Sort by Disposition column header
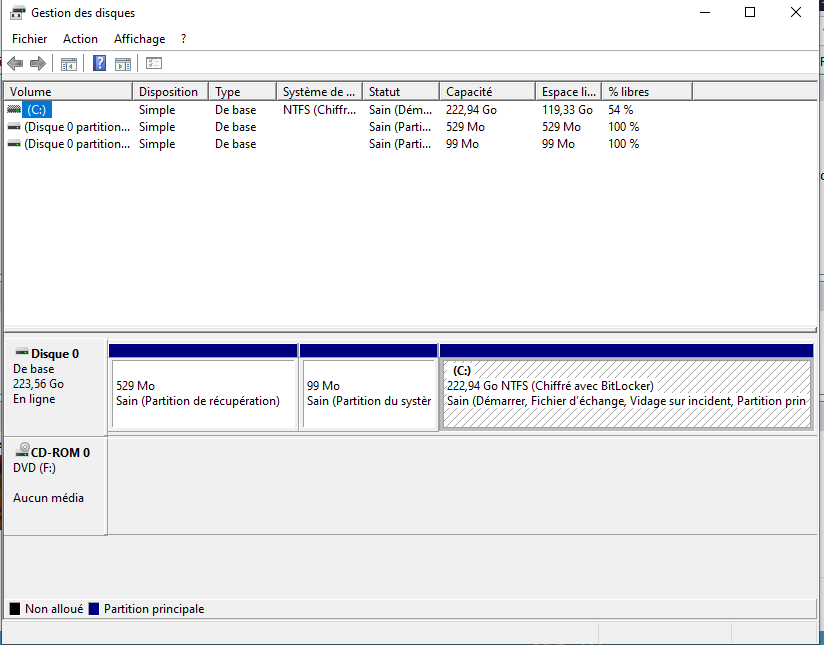Viewport: 824px width, 645px height. 170,91
